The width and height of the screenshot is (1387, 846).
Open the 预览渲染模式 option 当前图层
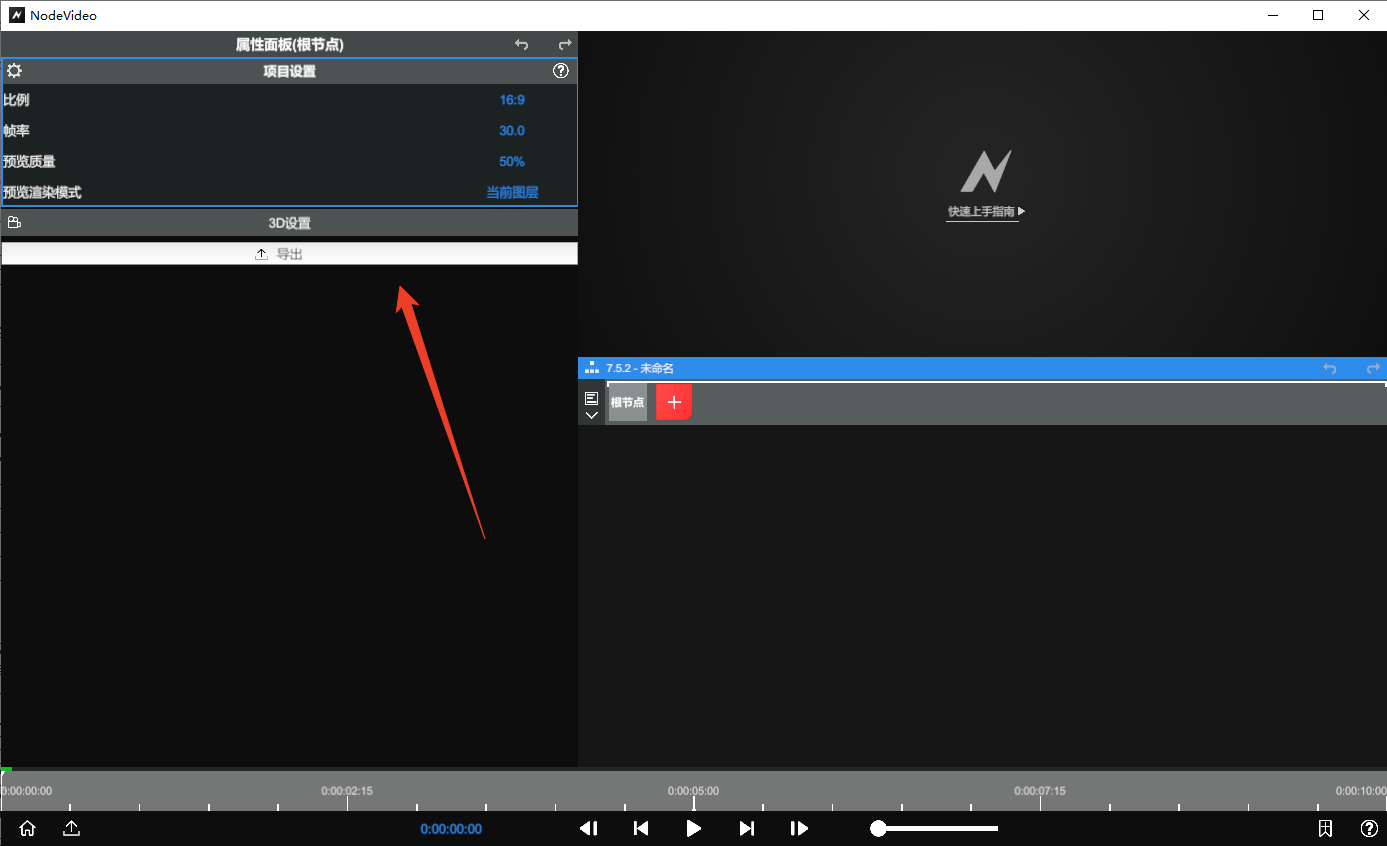pos(512,192)
